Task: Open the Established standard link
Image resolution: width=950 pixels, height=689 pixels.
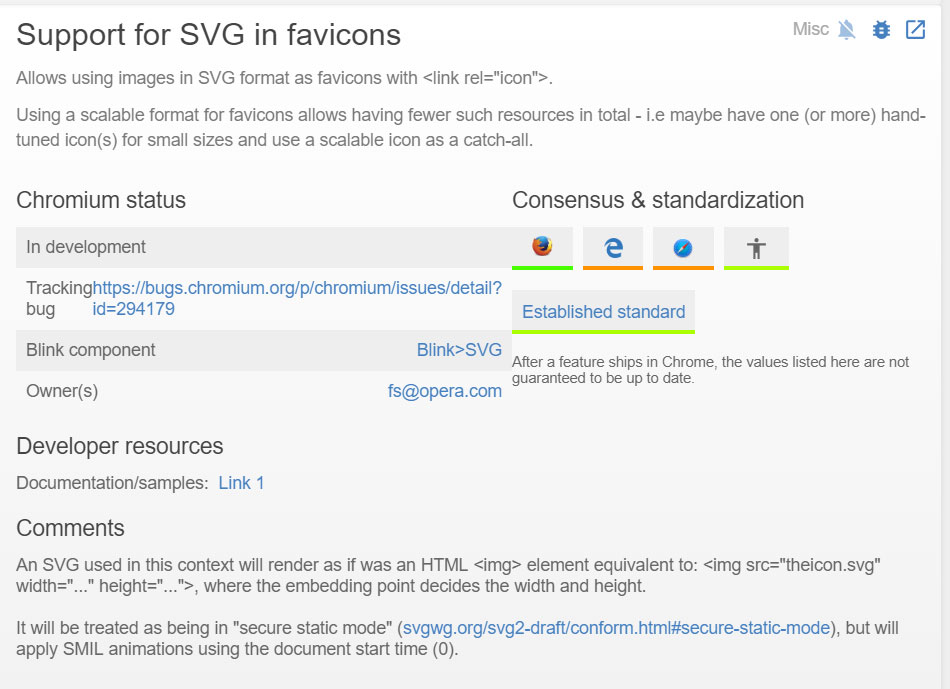Action: (603, 311)
